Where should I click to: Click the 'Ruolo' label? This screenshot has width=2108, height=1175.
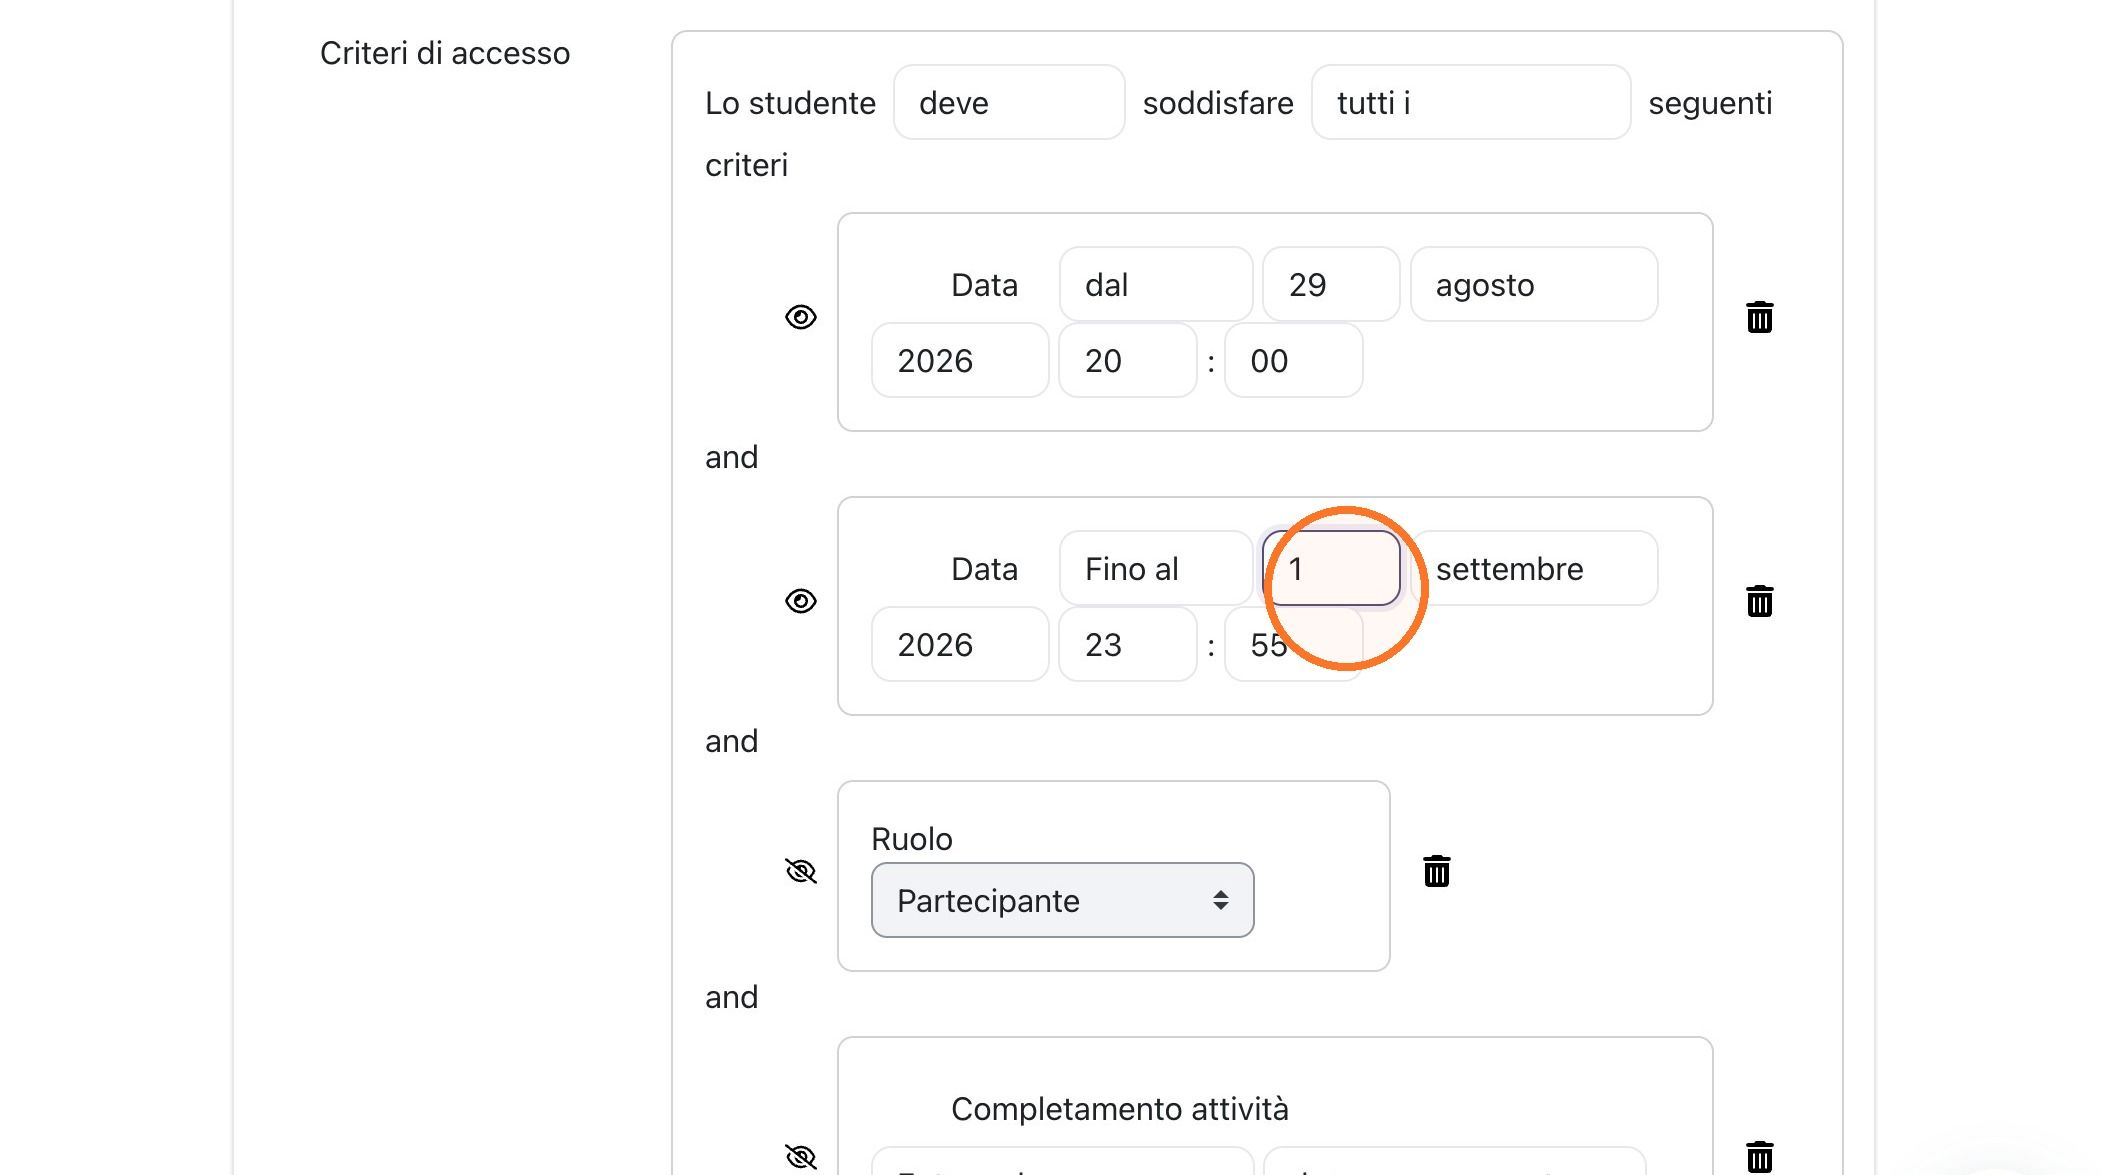click(911, 839)
